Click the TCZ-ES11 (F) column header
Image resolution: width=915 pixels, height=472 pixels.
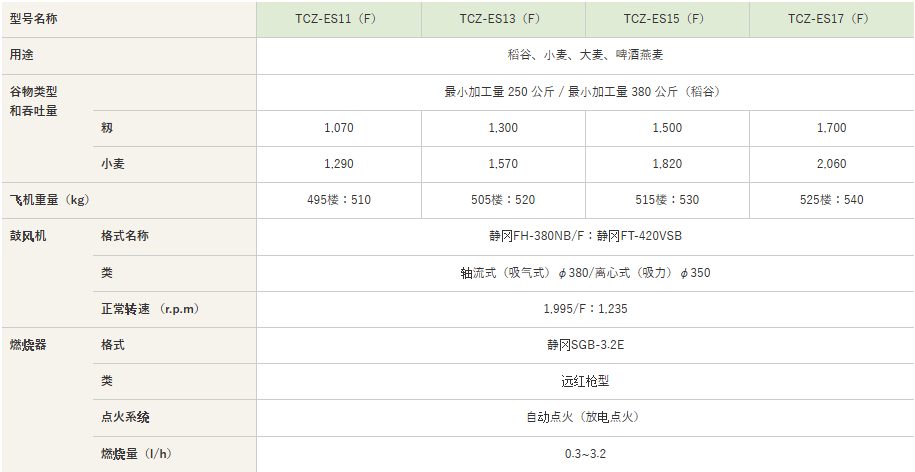click(339, 19)
